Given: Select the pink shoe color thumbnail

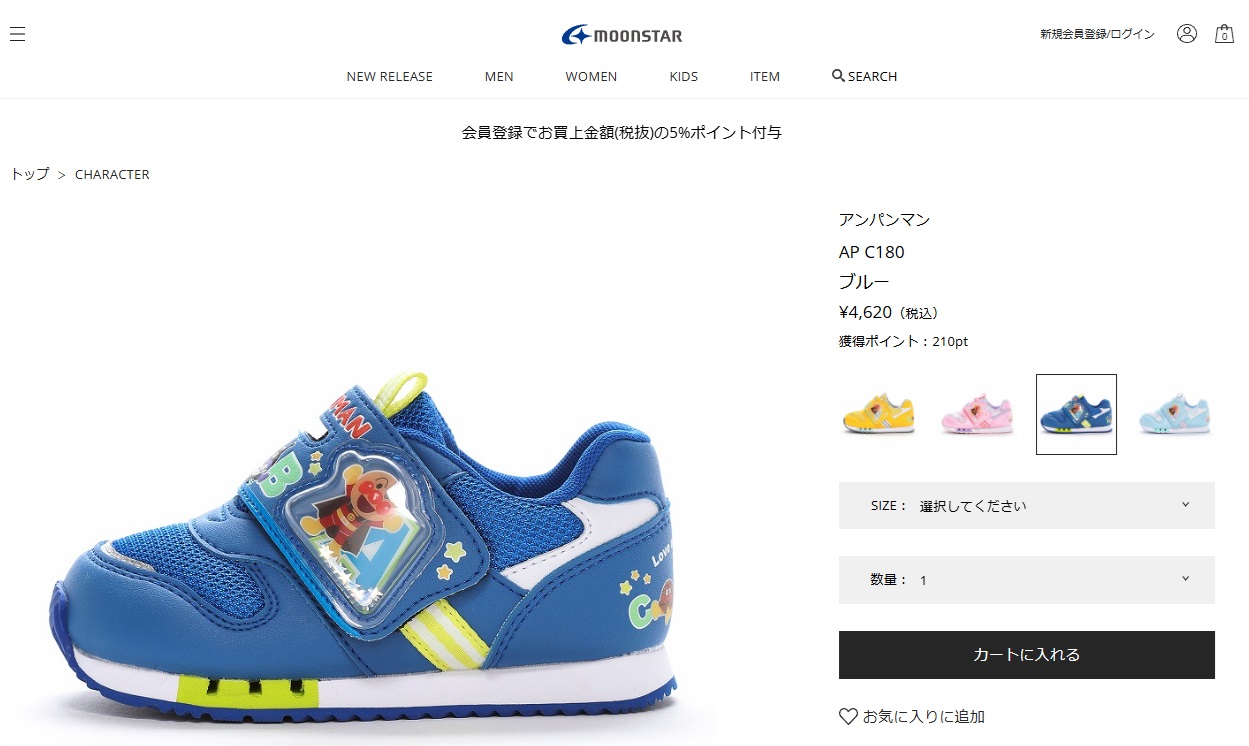Looking at the screenshot, I should click(x=977, y=414).
